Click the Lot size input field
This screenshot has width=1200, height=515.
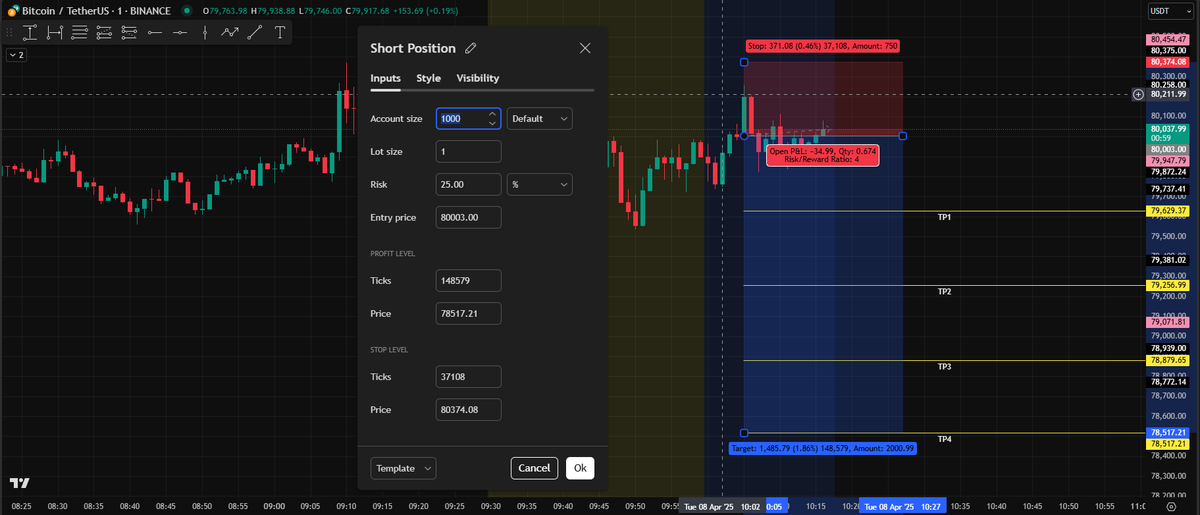(468, 152)
